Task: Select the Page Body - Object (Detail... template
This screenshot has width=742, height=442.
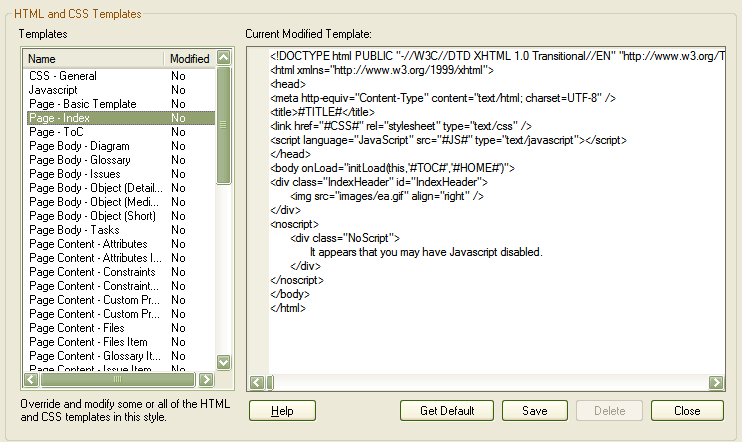Action: pos(121,188)
